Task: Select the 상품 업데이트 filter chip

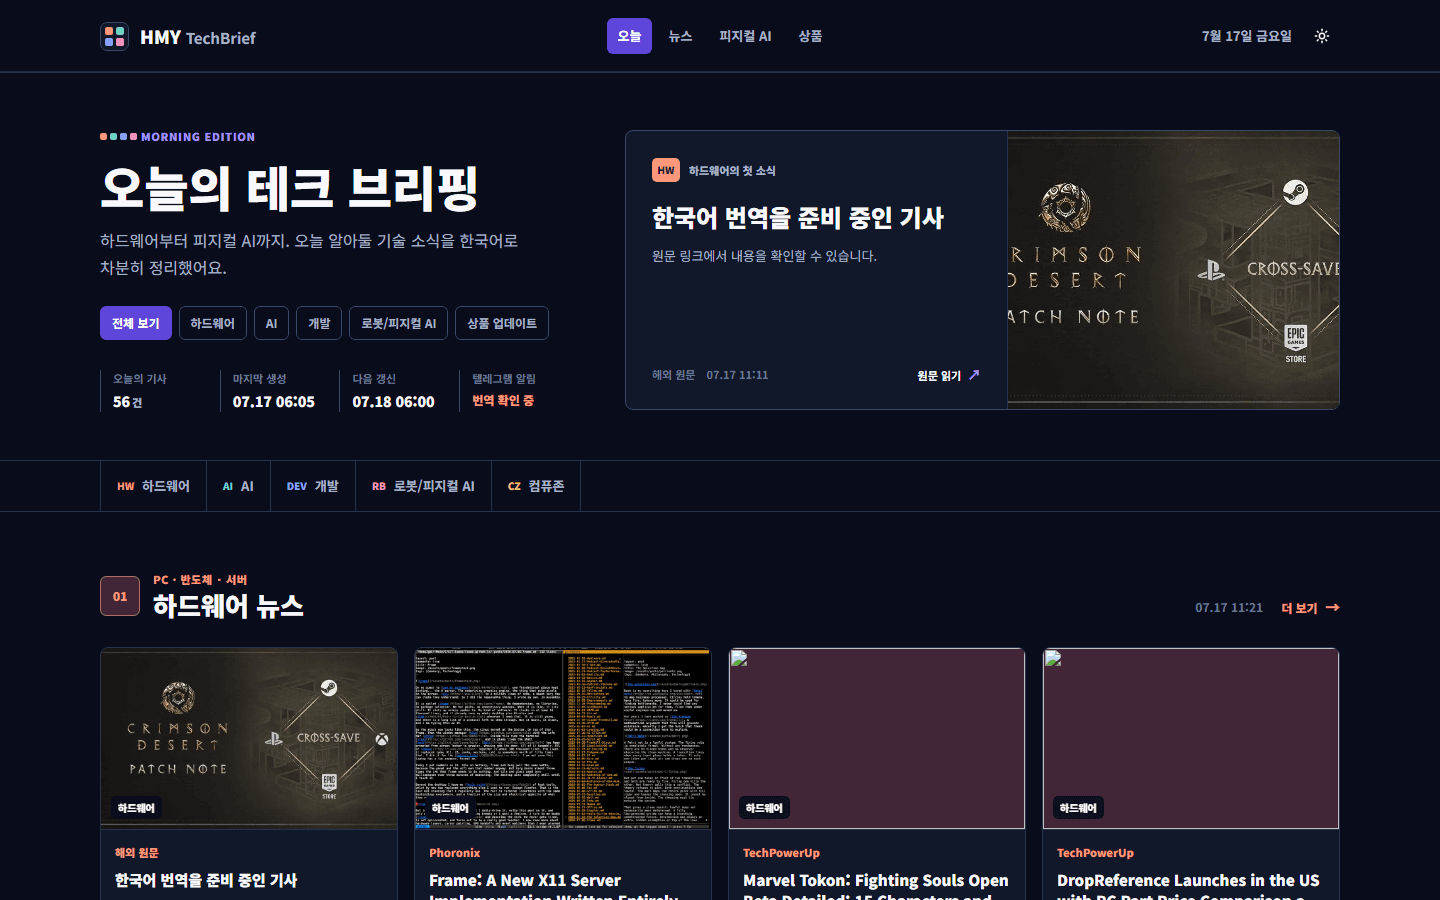Action: (x=502, y=323)
